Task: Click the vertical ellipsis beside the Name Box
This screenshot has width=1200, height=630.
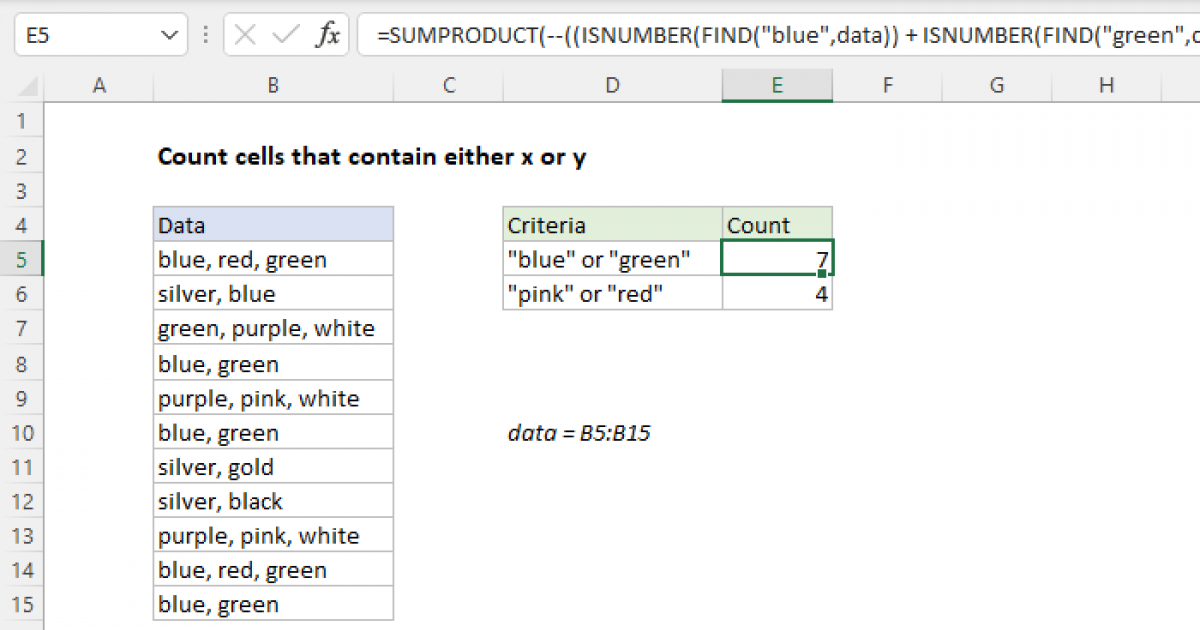Action: coord(205,34)
